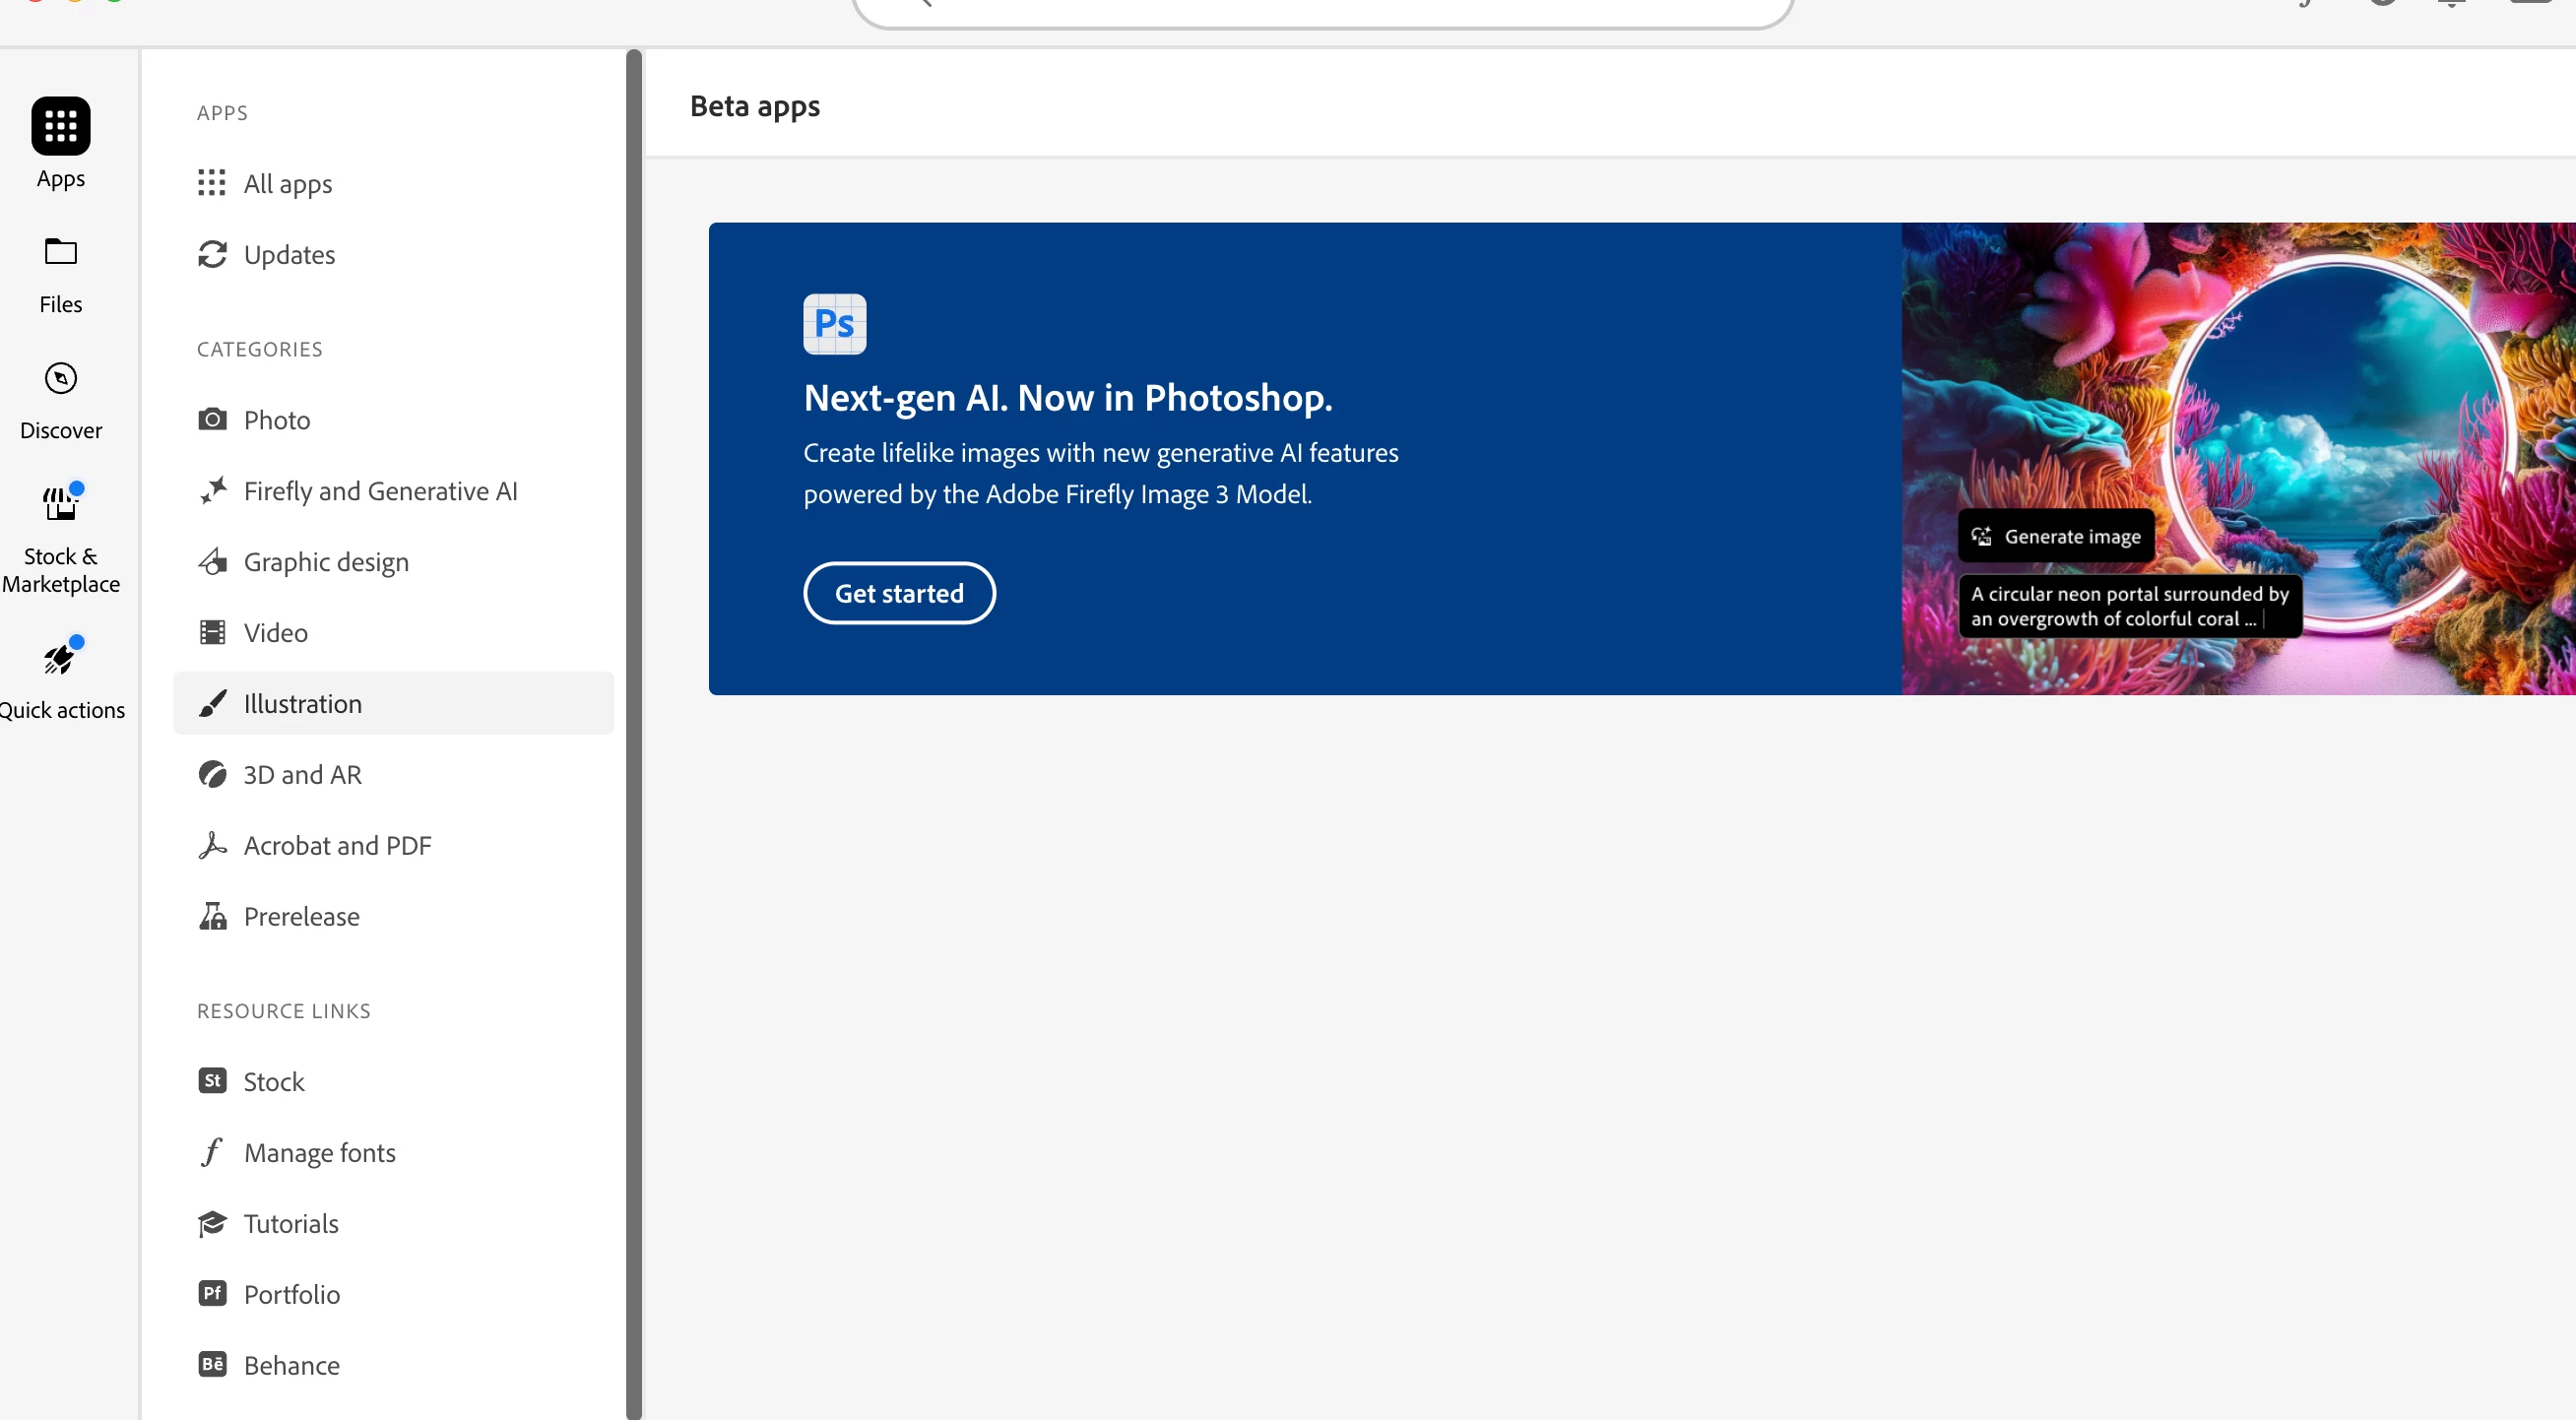Check for Updates in the Apps list
The height and width of the screenshot is (1420, 2576).
point(289,255)
